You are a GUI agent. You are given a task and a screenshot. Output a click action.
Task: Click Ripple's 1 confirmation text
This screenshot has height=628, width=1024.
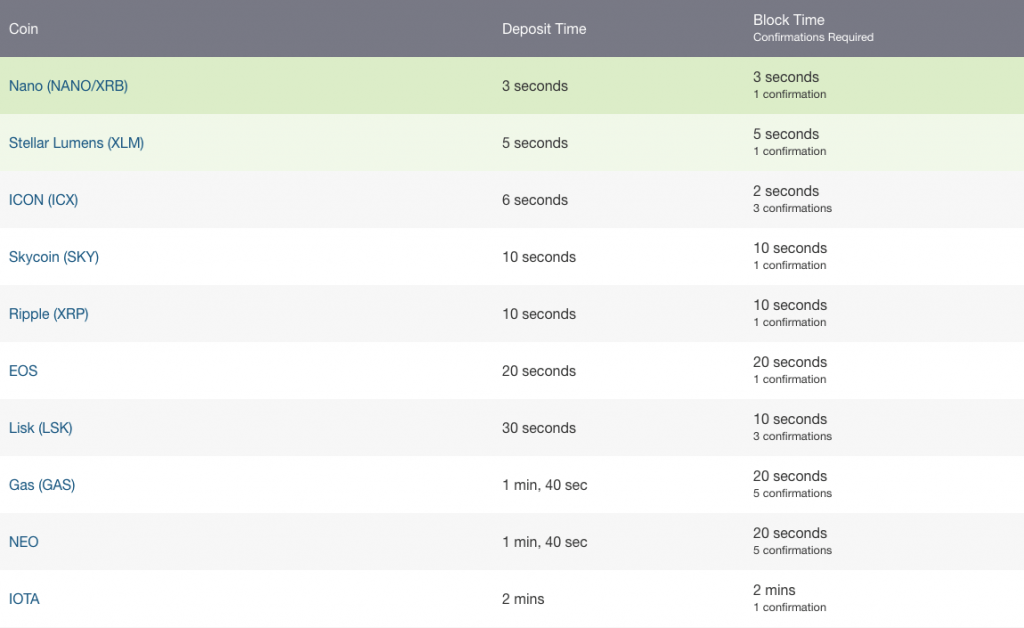[790, 322]
